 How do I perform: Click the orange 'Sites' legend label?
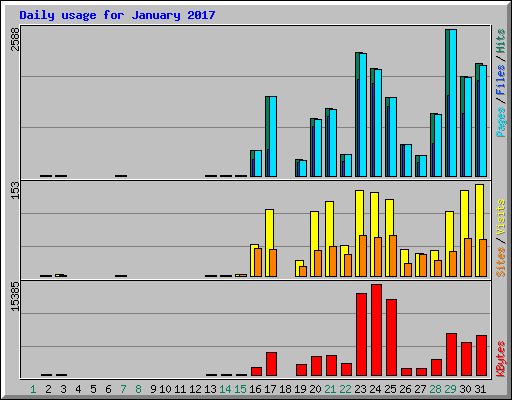point(501,262)
